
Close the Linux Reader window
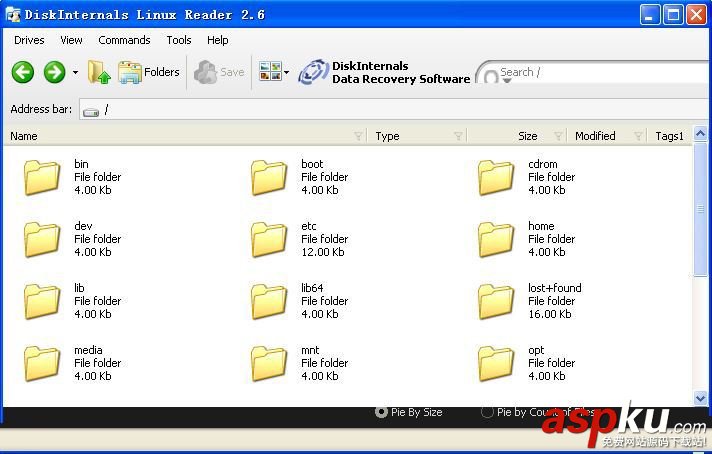pyautogui.click(x=696, y=15)
